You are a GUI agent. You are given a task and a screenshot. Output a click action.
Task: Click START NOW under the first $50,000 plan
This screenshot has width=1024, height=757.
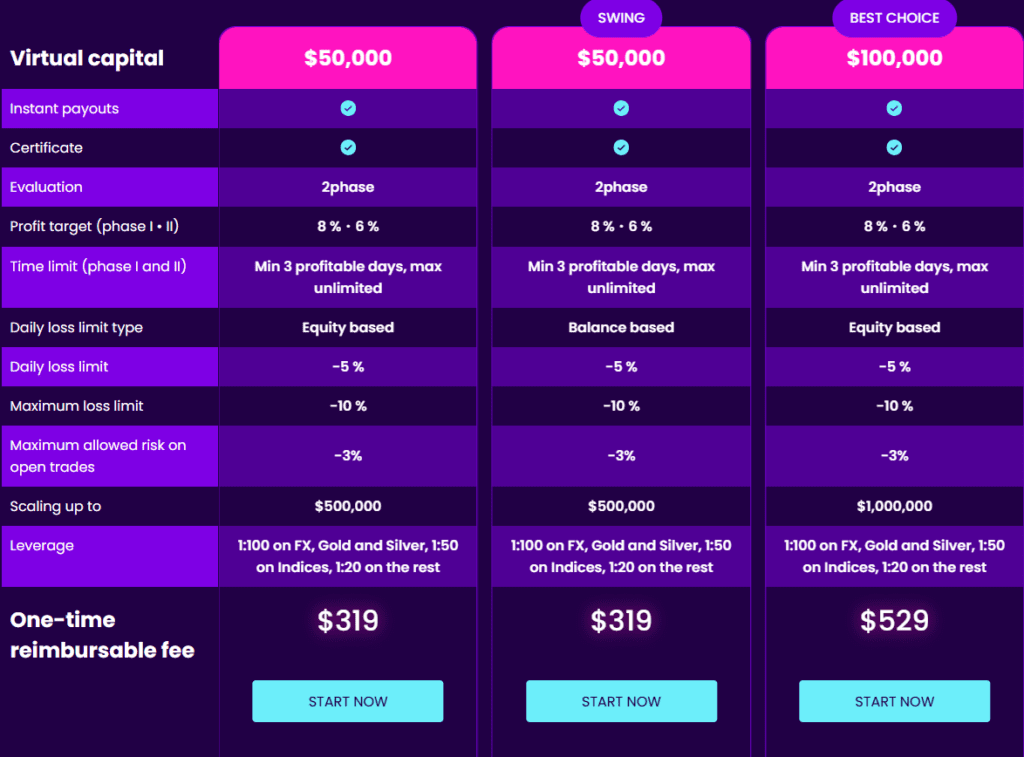(x=347, y=701)
